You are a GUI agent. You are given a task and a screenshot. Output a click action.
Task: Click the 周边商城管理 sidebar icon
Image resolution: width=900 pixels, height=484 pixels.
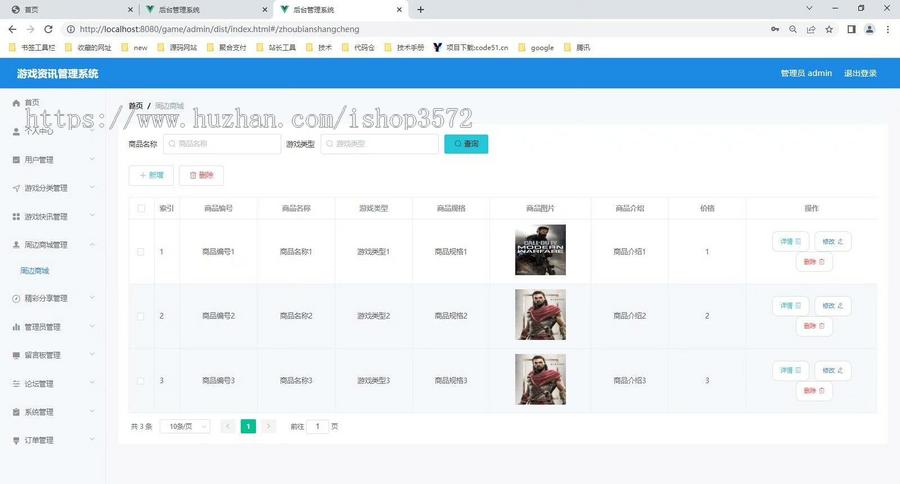click(16, 245)
